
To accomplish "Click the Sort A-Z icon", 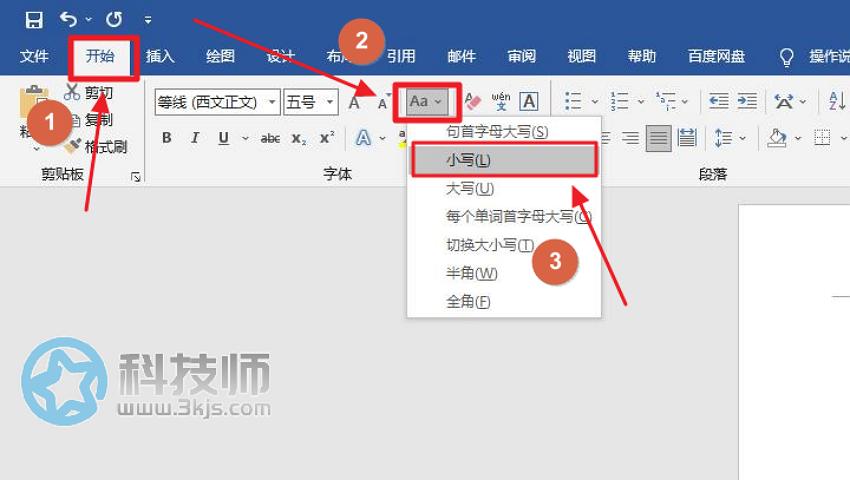I will coord(837,101).
